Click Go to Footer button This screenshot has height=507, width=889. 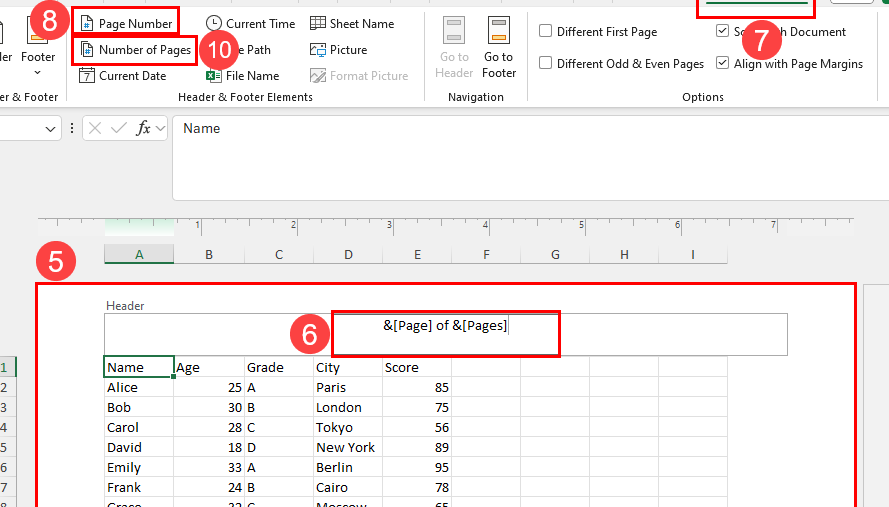[499, 48]
